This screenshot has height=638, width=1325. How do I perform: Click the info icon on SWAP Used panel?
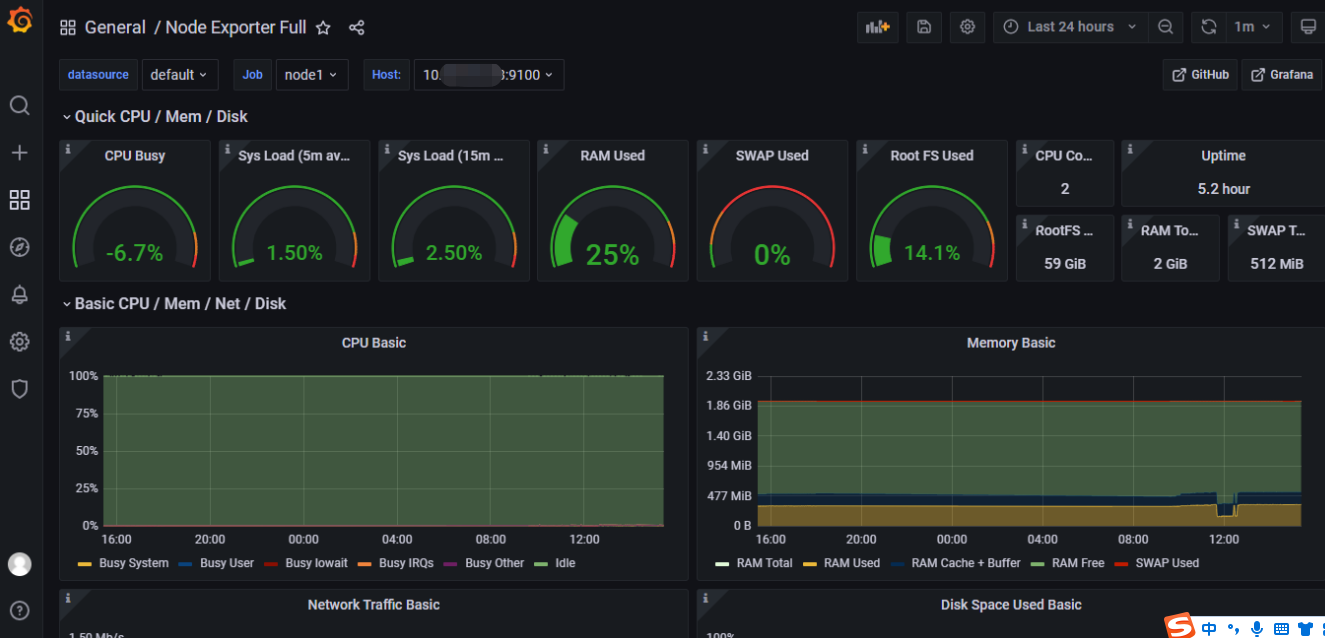[706, 149]
